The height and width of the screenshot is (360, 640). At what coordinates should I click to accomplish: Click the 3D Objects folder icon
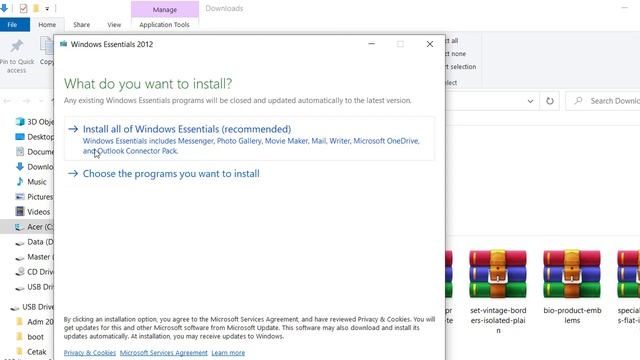tap(20, 122)
